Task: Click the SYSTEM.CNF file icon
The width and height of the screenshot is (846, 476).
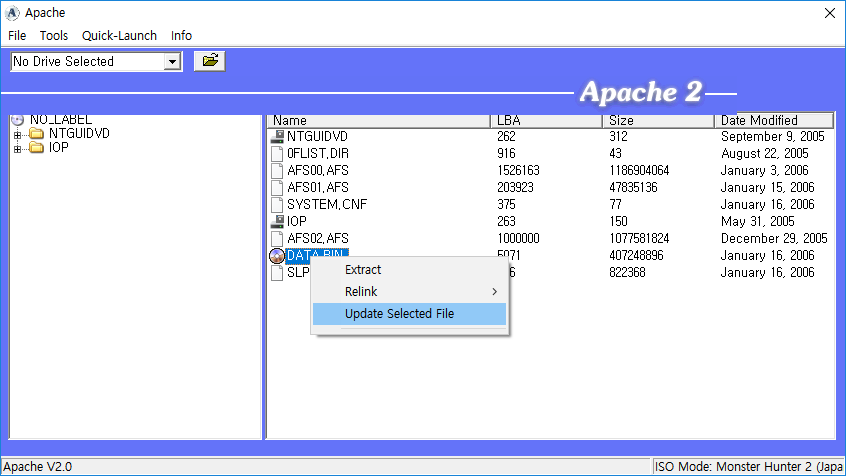Action: (x=277, y=205)
